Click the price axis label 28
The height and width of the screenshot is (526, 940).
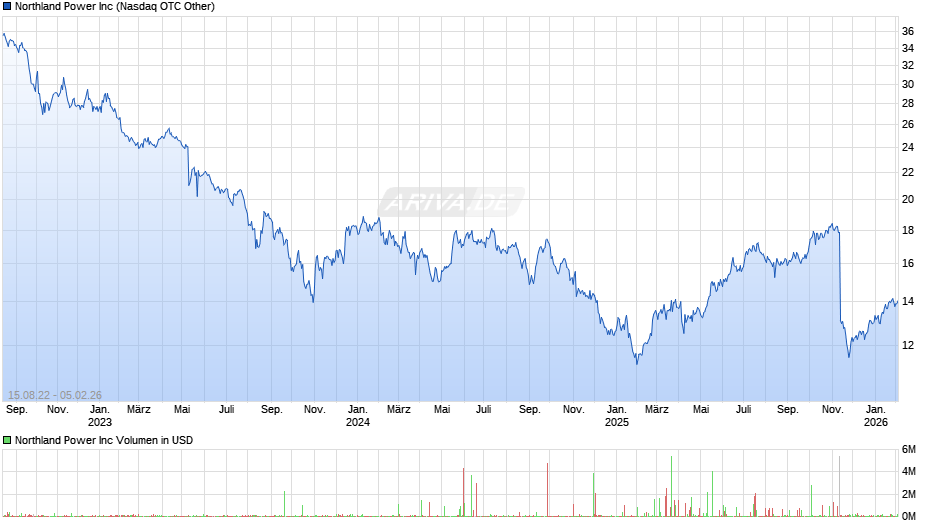908,104
